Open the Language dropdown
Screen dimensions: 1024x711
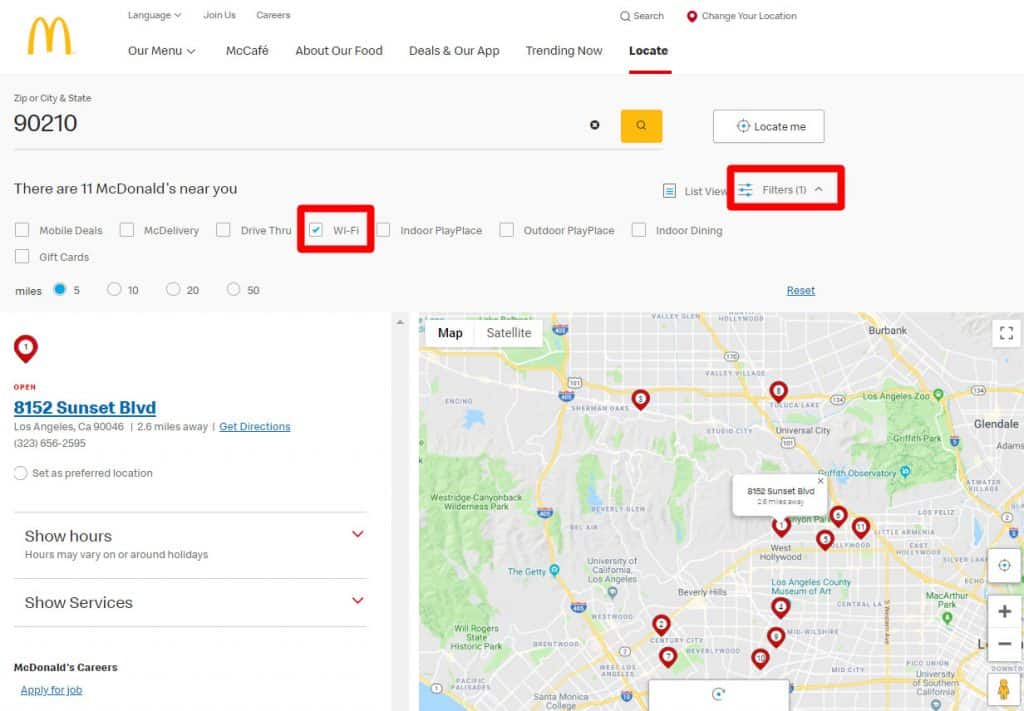click(153, 15)
